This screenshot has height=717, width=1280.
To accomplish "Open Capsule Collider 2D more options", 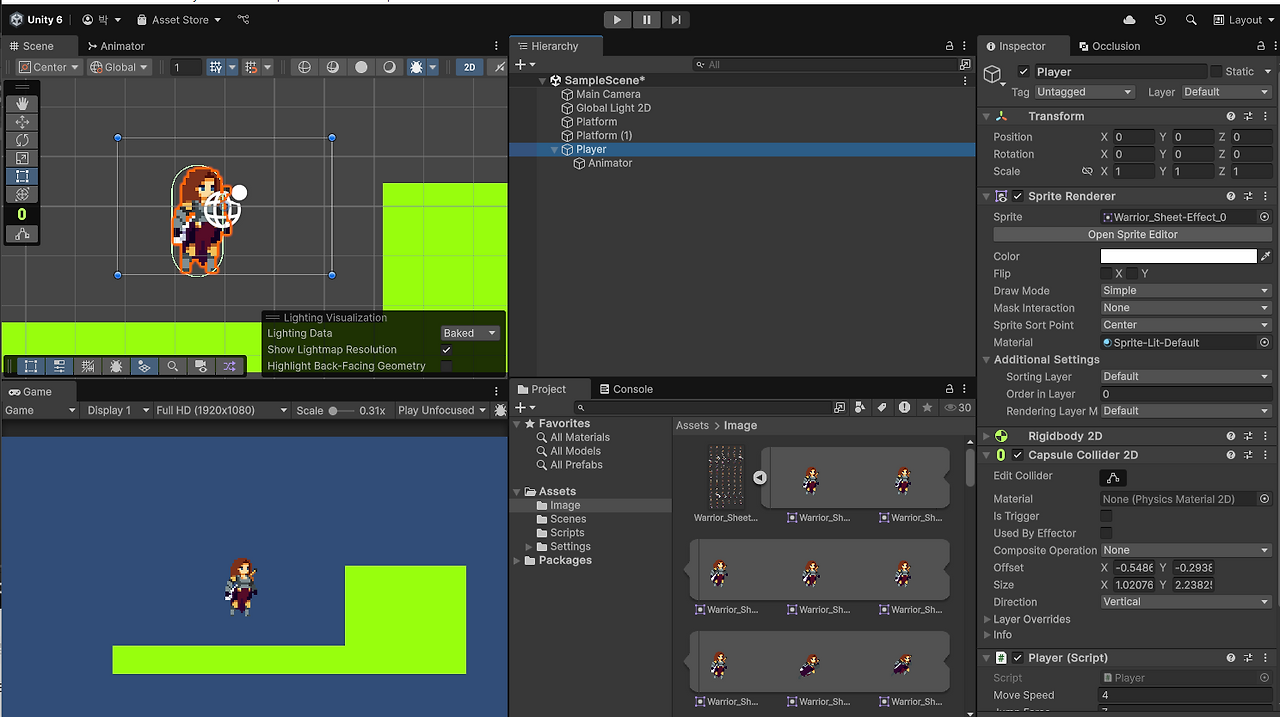I will click(1265, 455).
